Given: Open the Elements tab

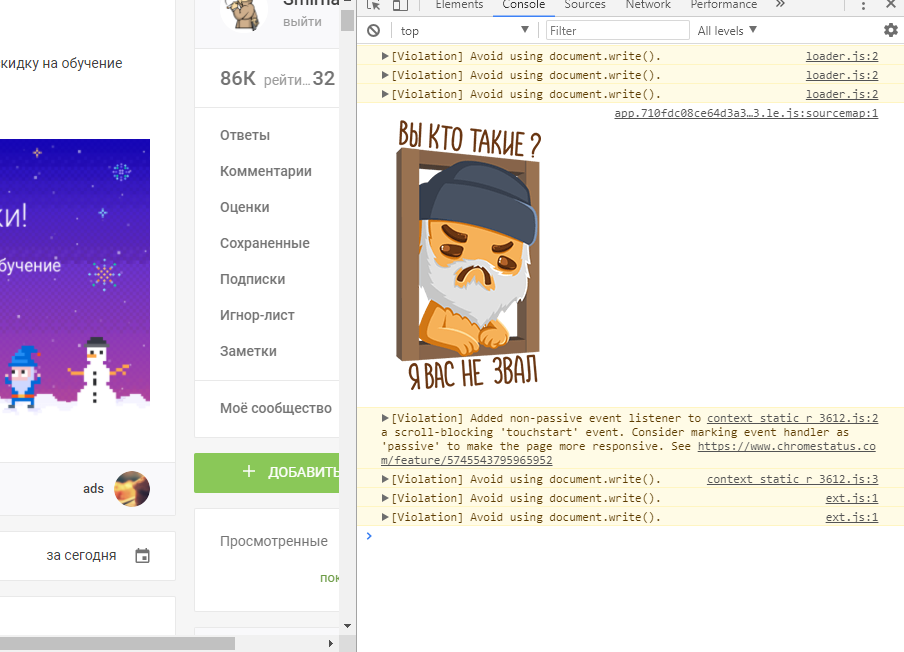Looking at the screenshot, I should pos(460,5).
